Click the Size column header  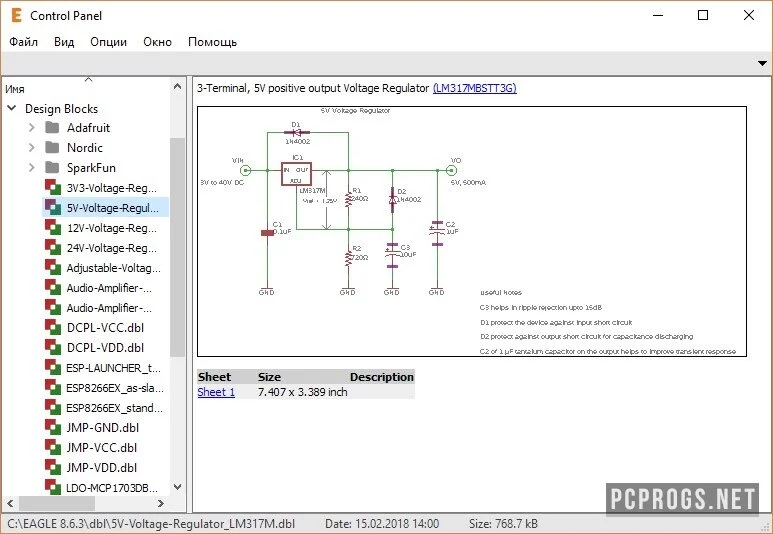coord(269,377)
